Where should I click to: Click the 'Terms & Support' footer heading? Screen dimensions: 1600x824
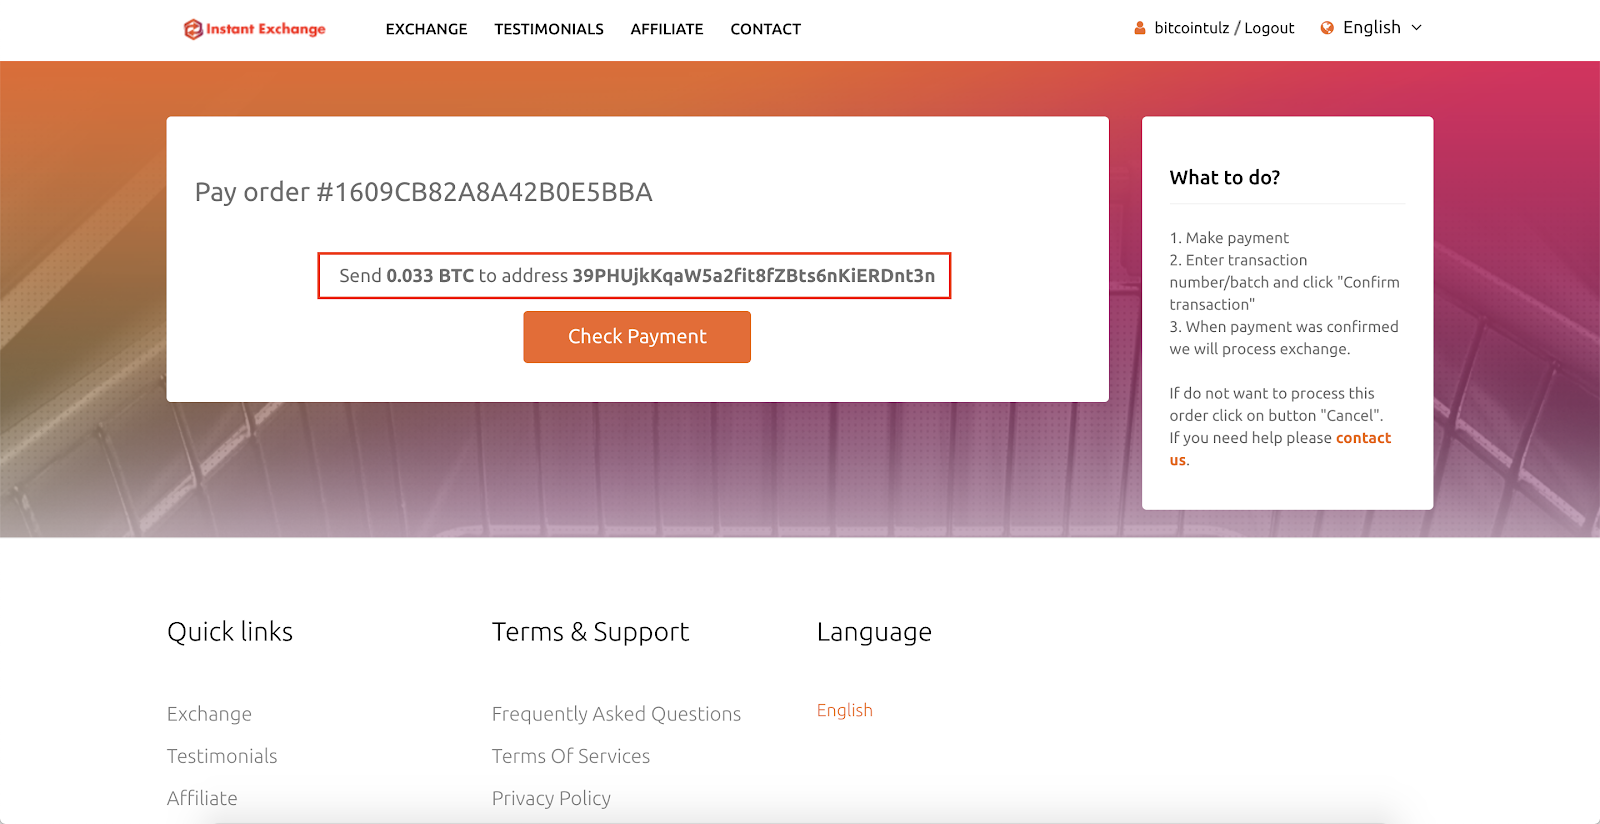pyautogui.click(x=590, y=632)
